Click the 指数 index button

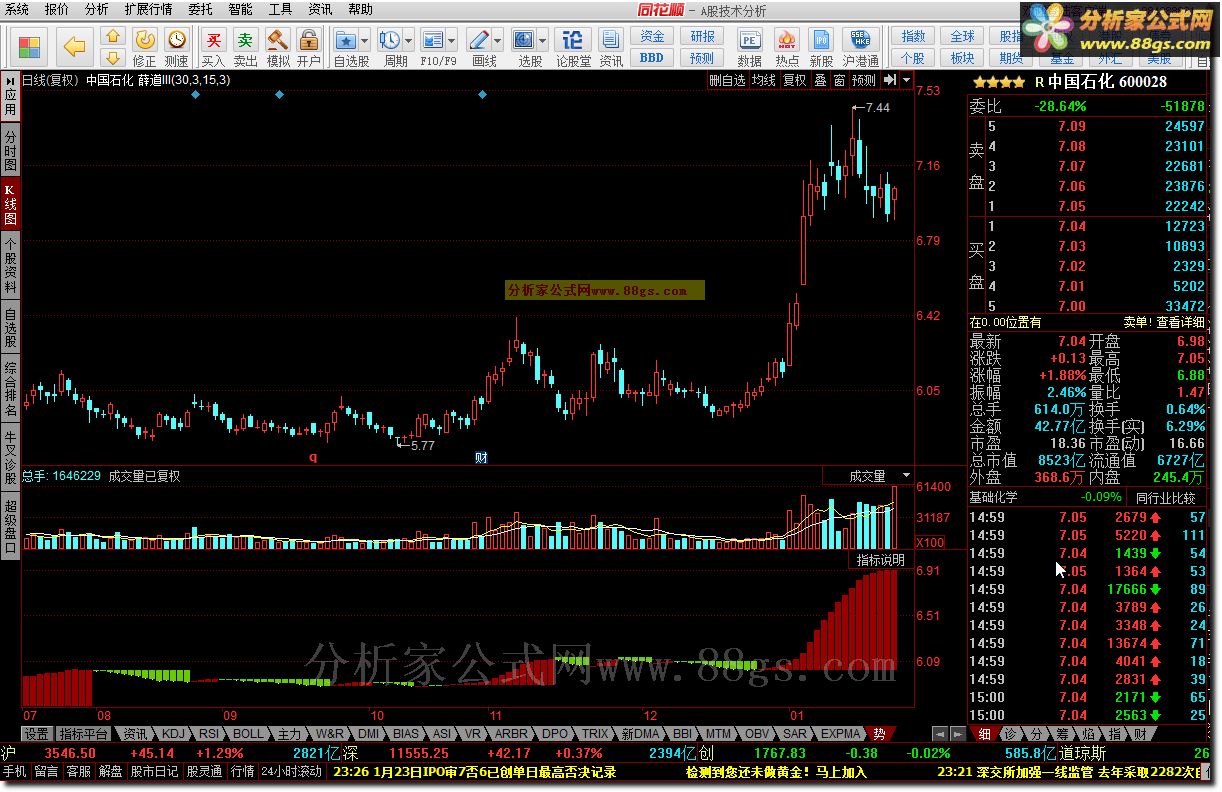tap(913, 37)
